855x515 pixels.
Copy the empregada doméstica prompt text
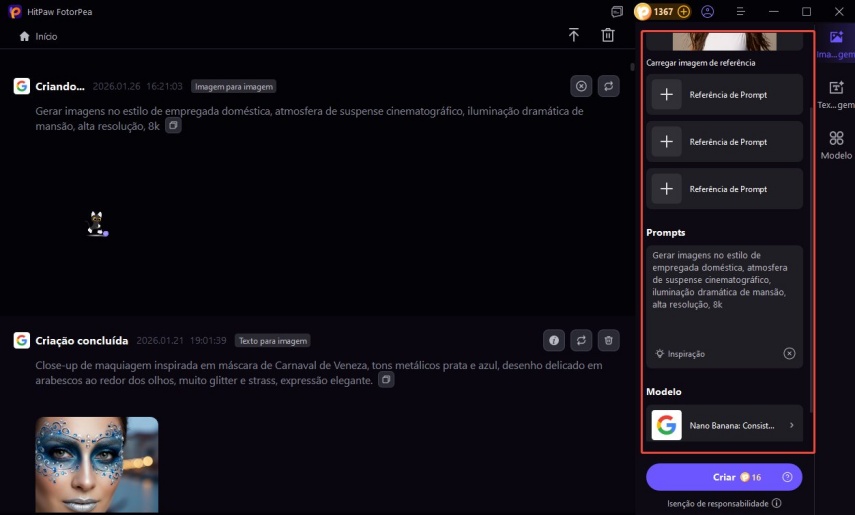pos(173,125)
